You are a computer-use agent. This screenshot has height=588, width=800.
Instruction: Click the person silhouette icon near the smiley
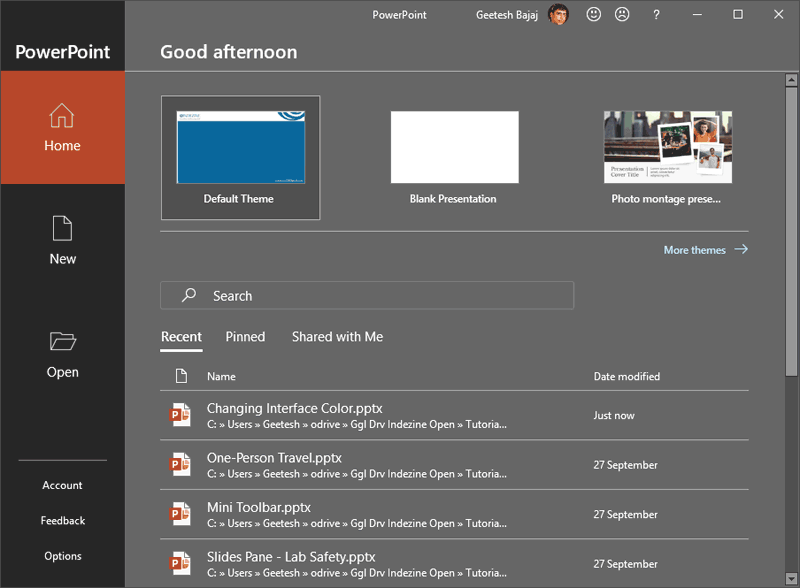tap(621, 15)
